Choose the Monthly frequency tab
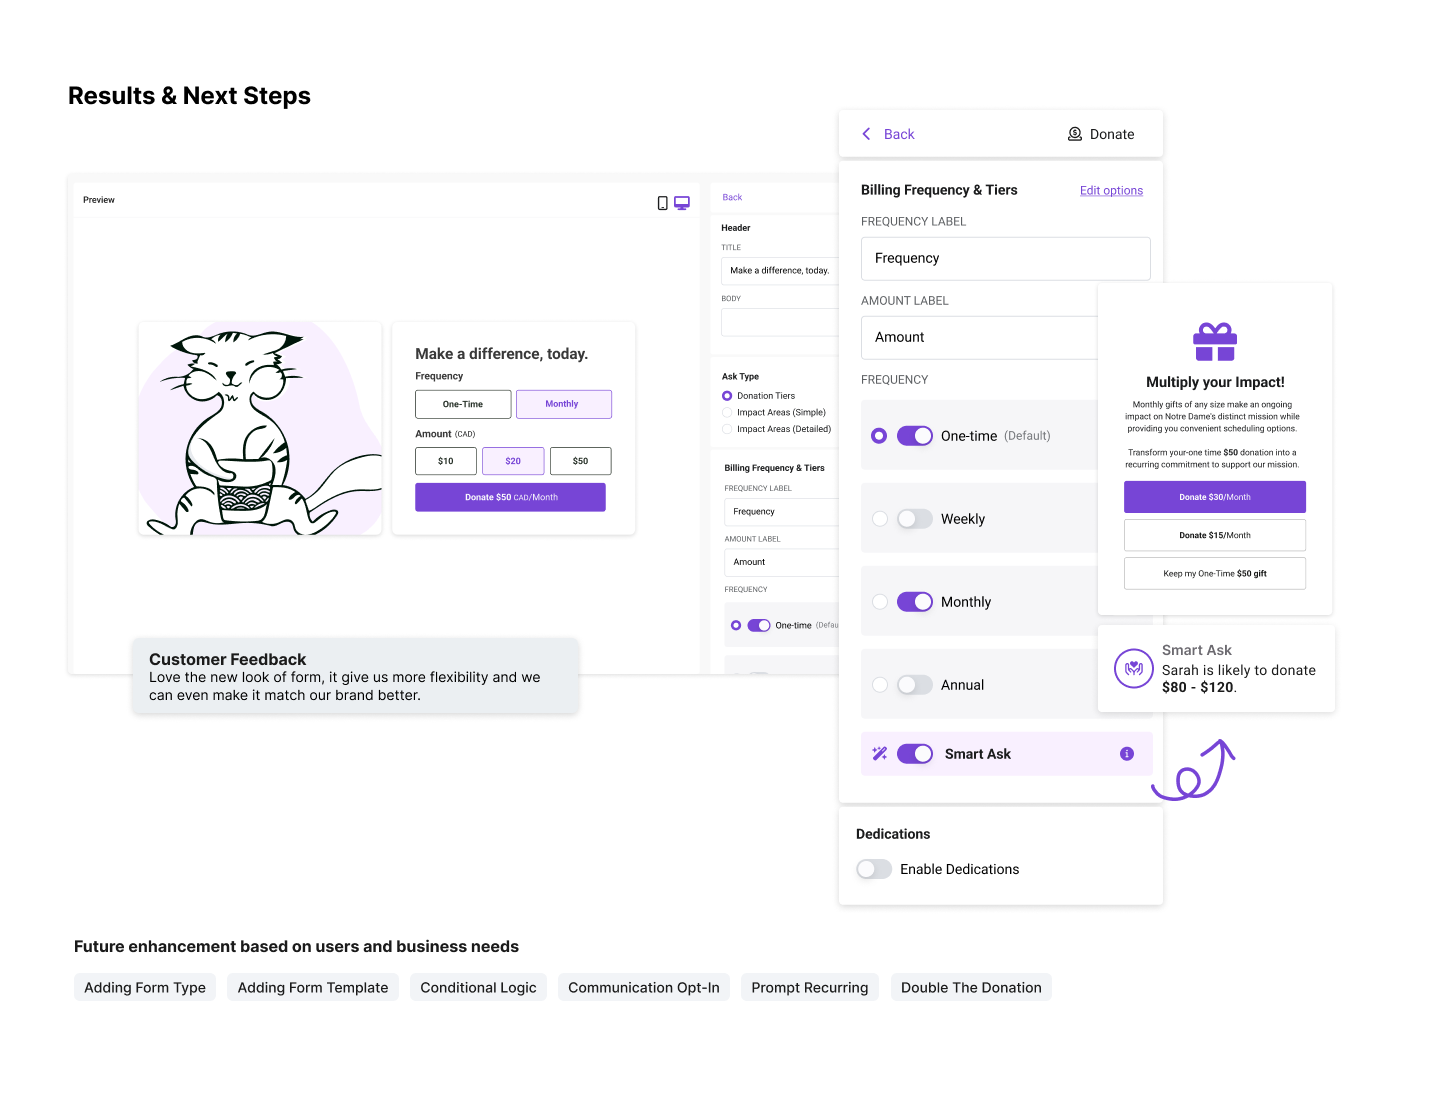The width and height of the screenshot is (1440, 1103). click(x=563, y=404)
